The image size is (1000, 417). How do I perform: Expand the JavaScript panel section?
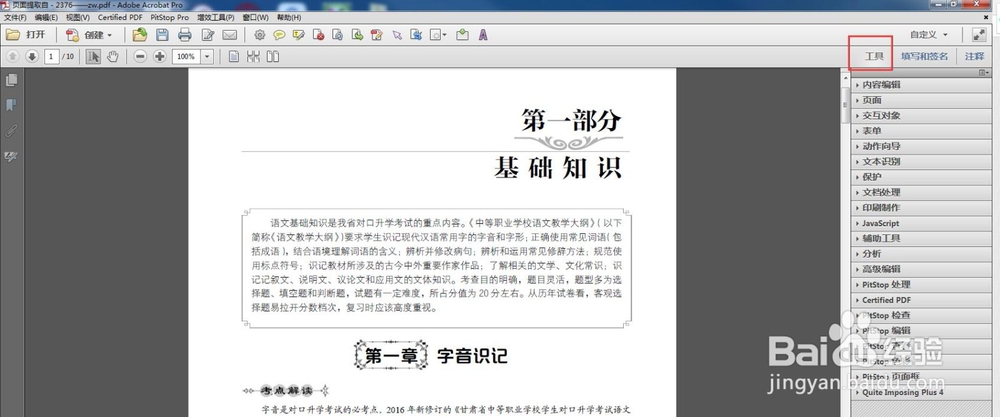point(922,223)
